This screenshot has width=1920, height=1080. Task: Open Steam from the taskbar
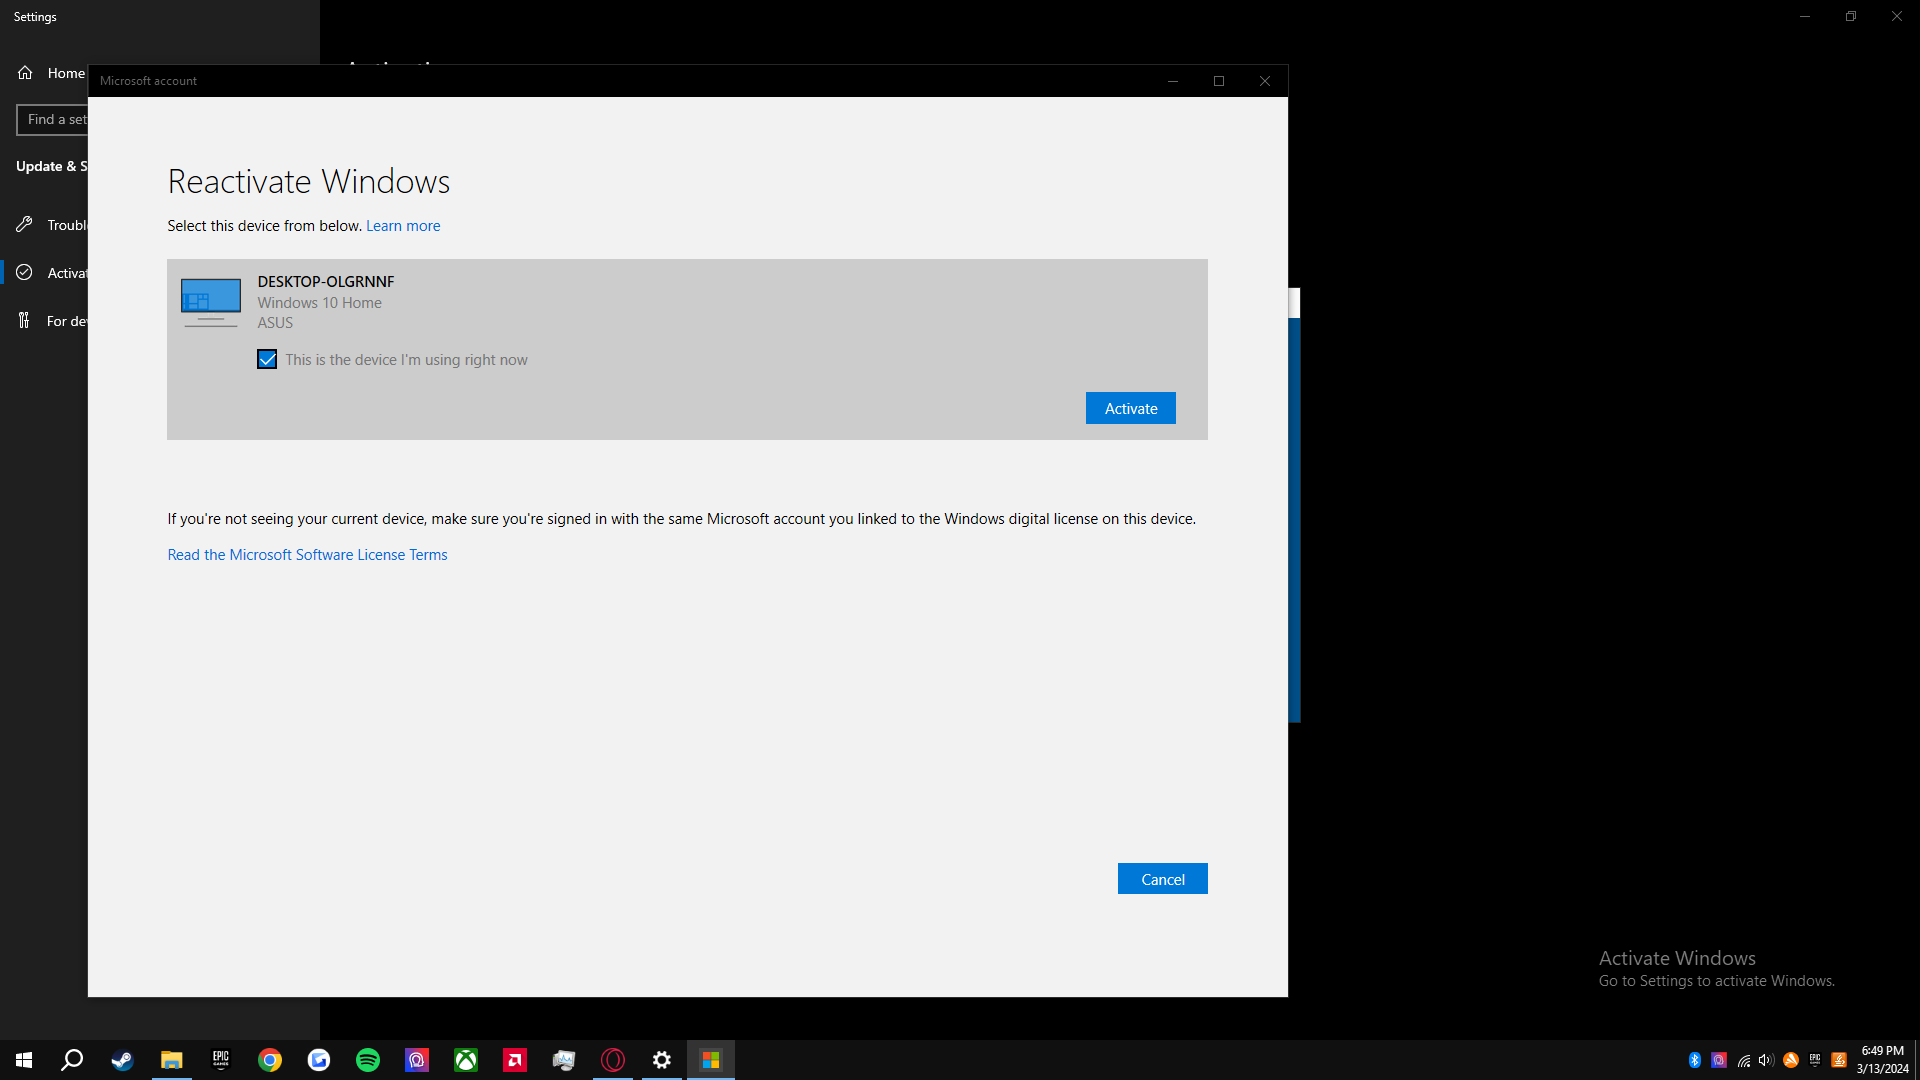tap(122, 1059)
